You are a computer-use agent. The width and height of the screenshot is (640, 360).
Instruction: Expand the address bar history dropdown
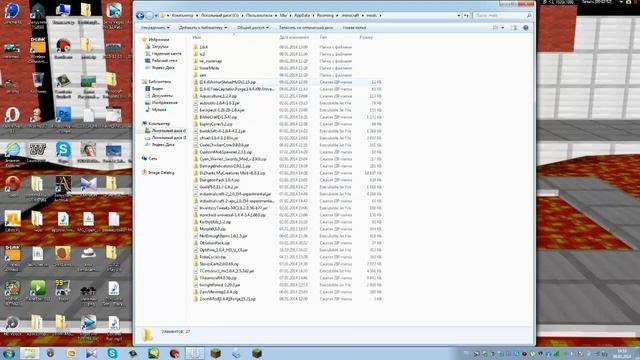point(458,16)
